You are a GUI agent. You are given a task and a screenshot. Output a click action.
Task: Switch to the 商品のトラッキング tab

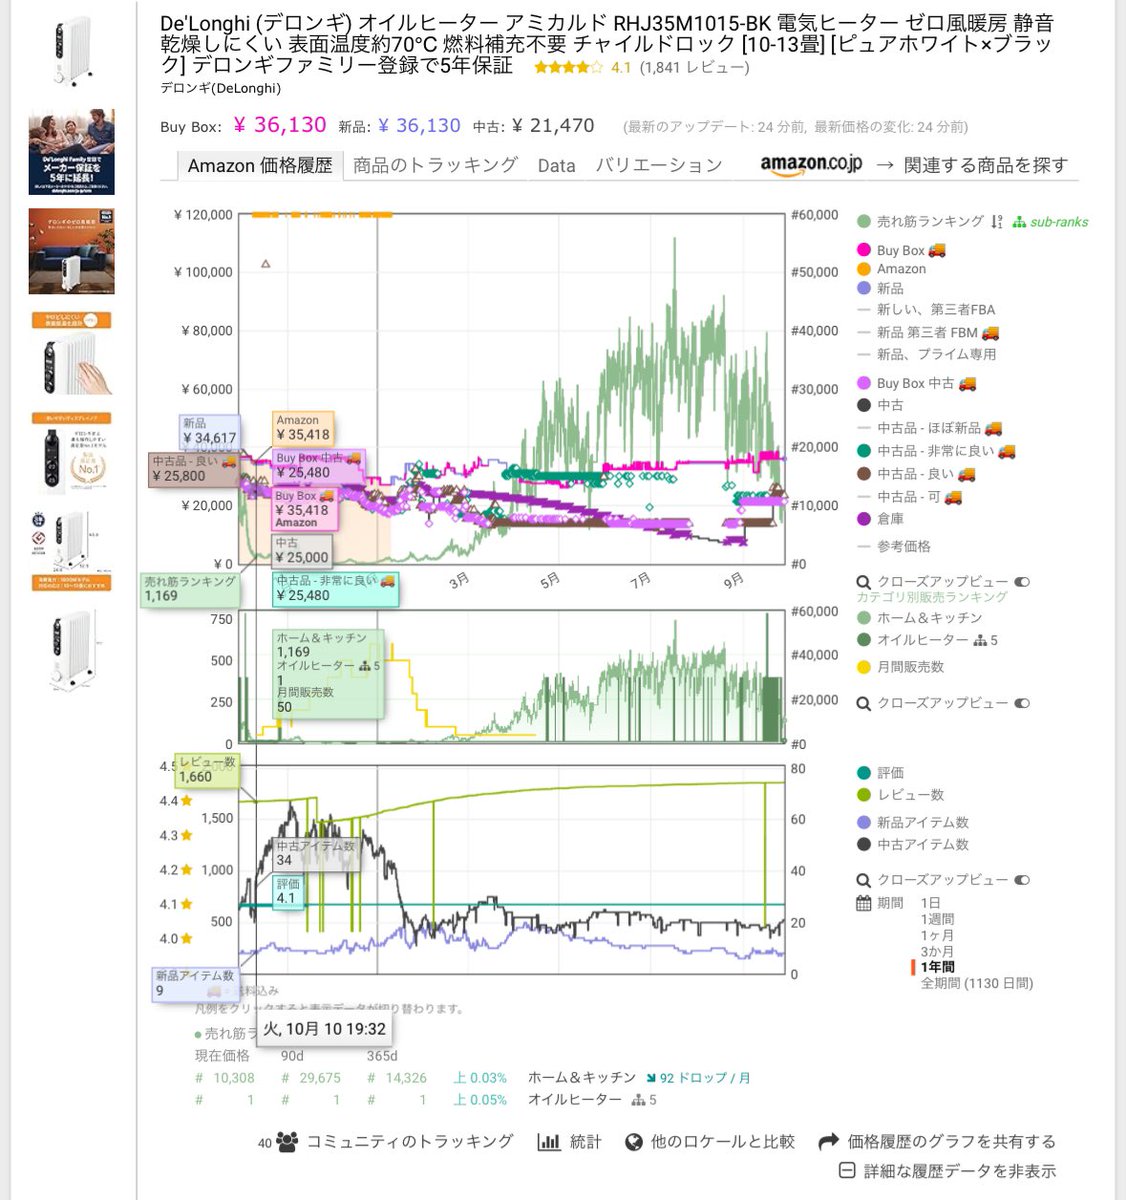[435, 166]
